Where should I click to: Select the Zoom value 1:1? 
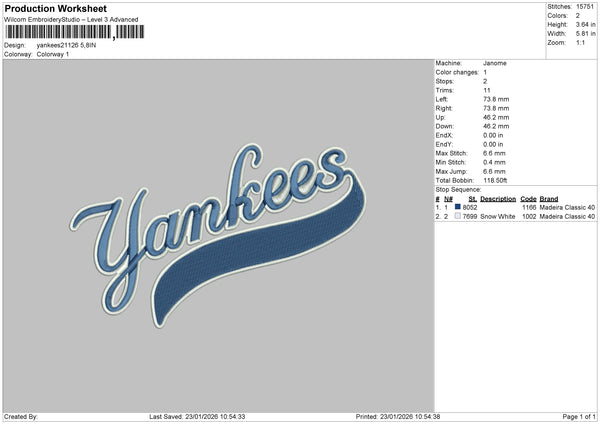pyautogui.click(x=580, y=42)
